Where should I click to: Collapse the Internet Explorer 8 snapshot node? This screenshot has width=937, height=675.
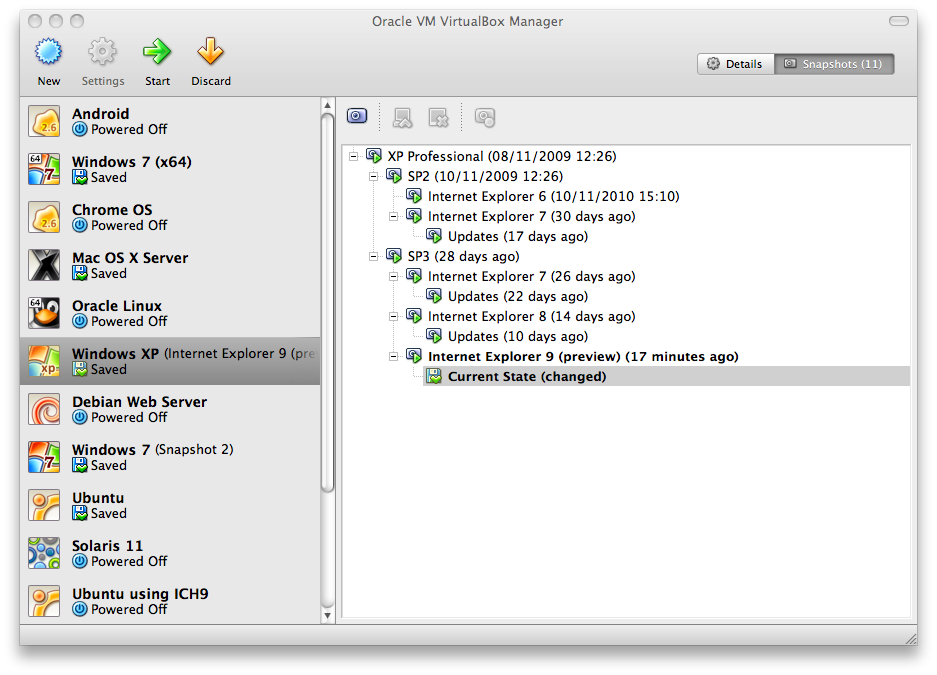(x=393, y=317)
